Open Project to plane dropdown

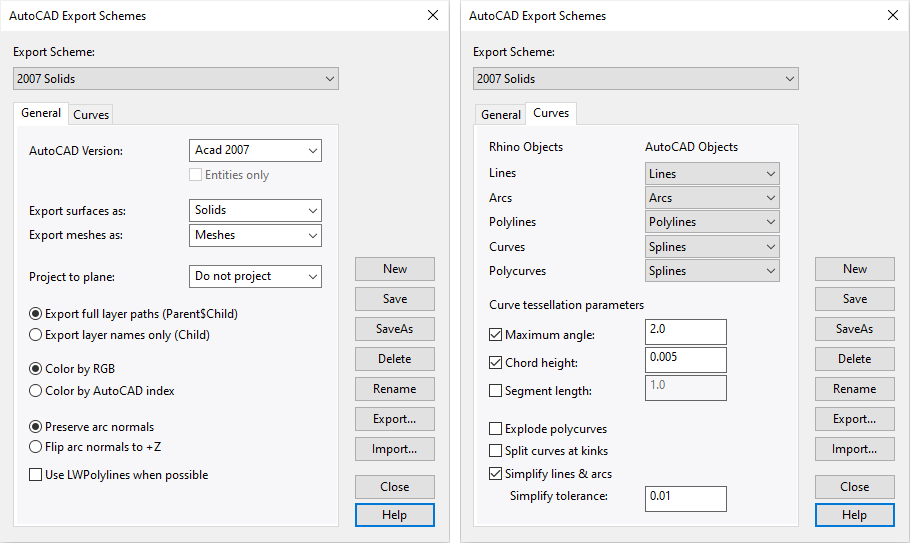tap(255, 276)
